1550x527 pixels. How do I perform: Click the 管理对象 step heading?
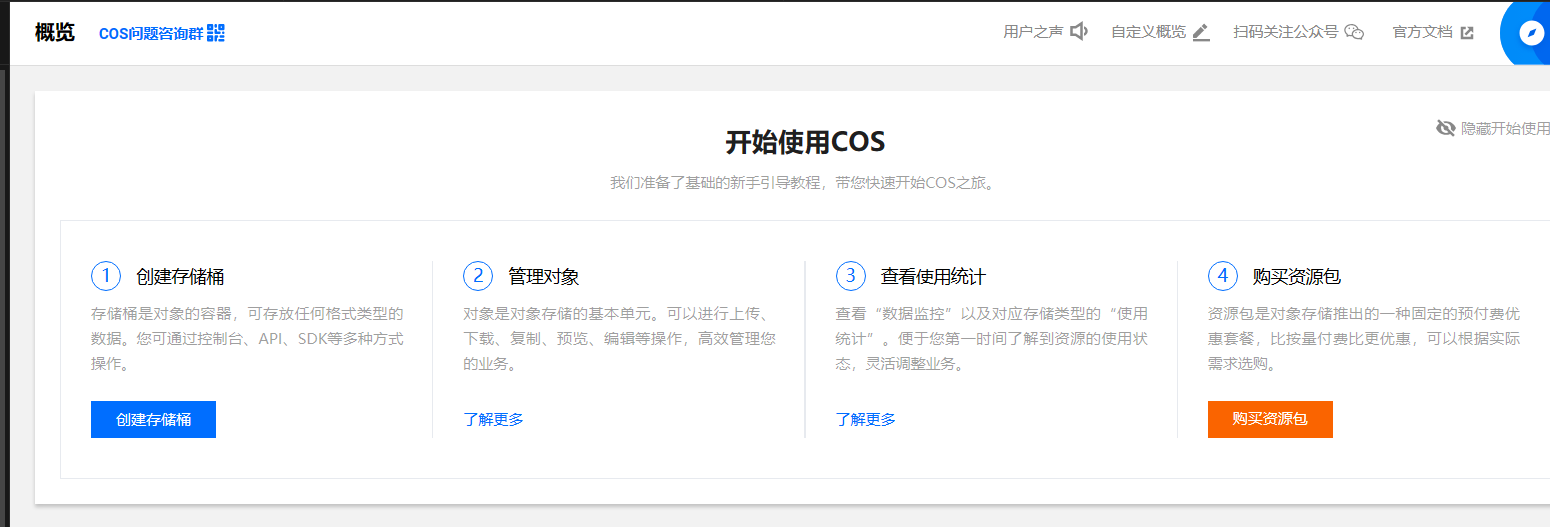(544, 277)
